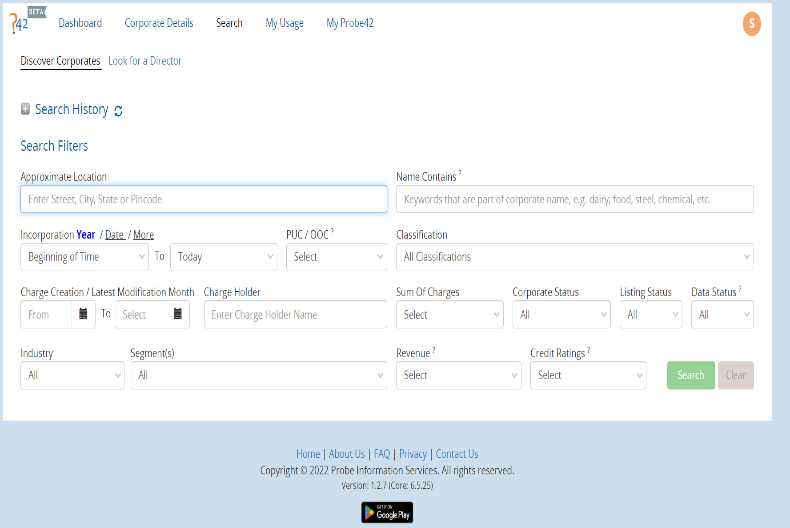Open calendar icon for From month

(83, 314)
